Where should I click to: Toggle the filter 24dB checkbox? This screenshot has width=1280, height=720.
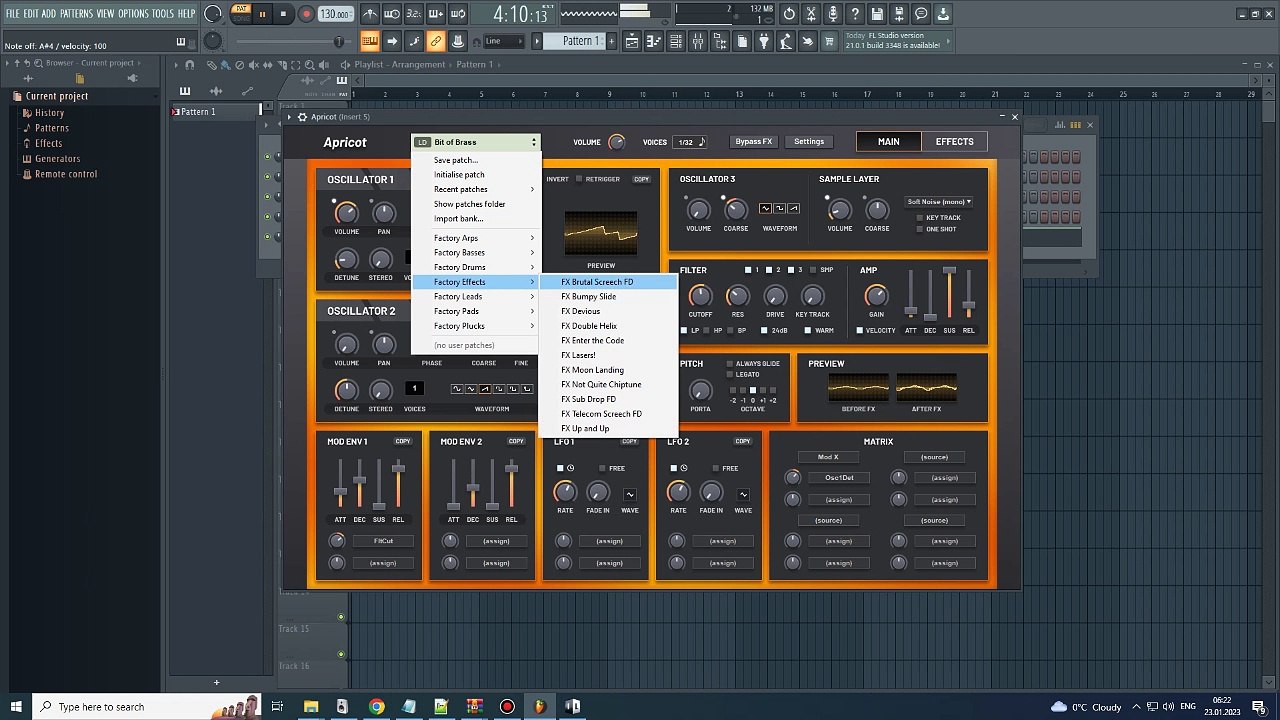(x=764, y=330)
